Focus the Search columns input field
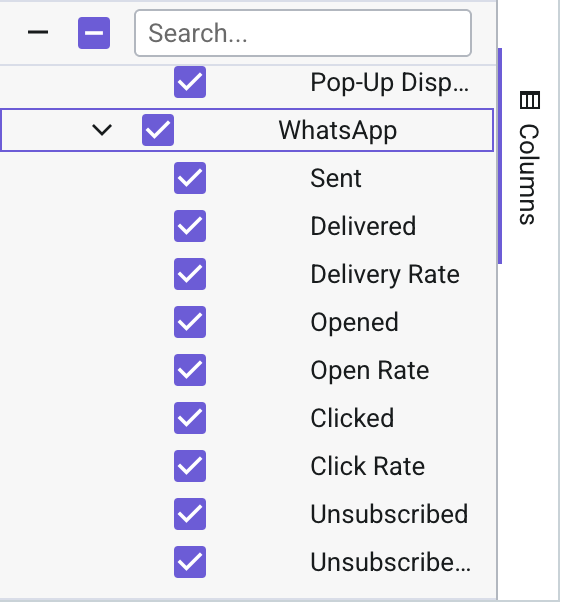This screenshot has width=562, height=606. [303, 33]
